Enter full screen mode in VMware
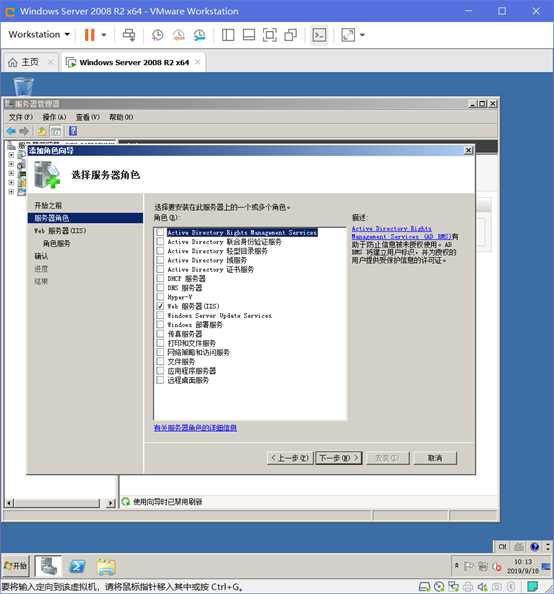 coord(269,35)
